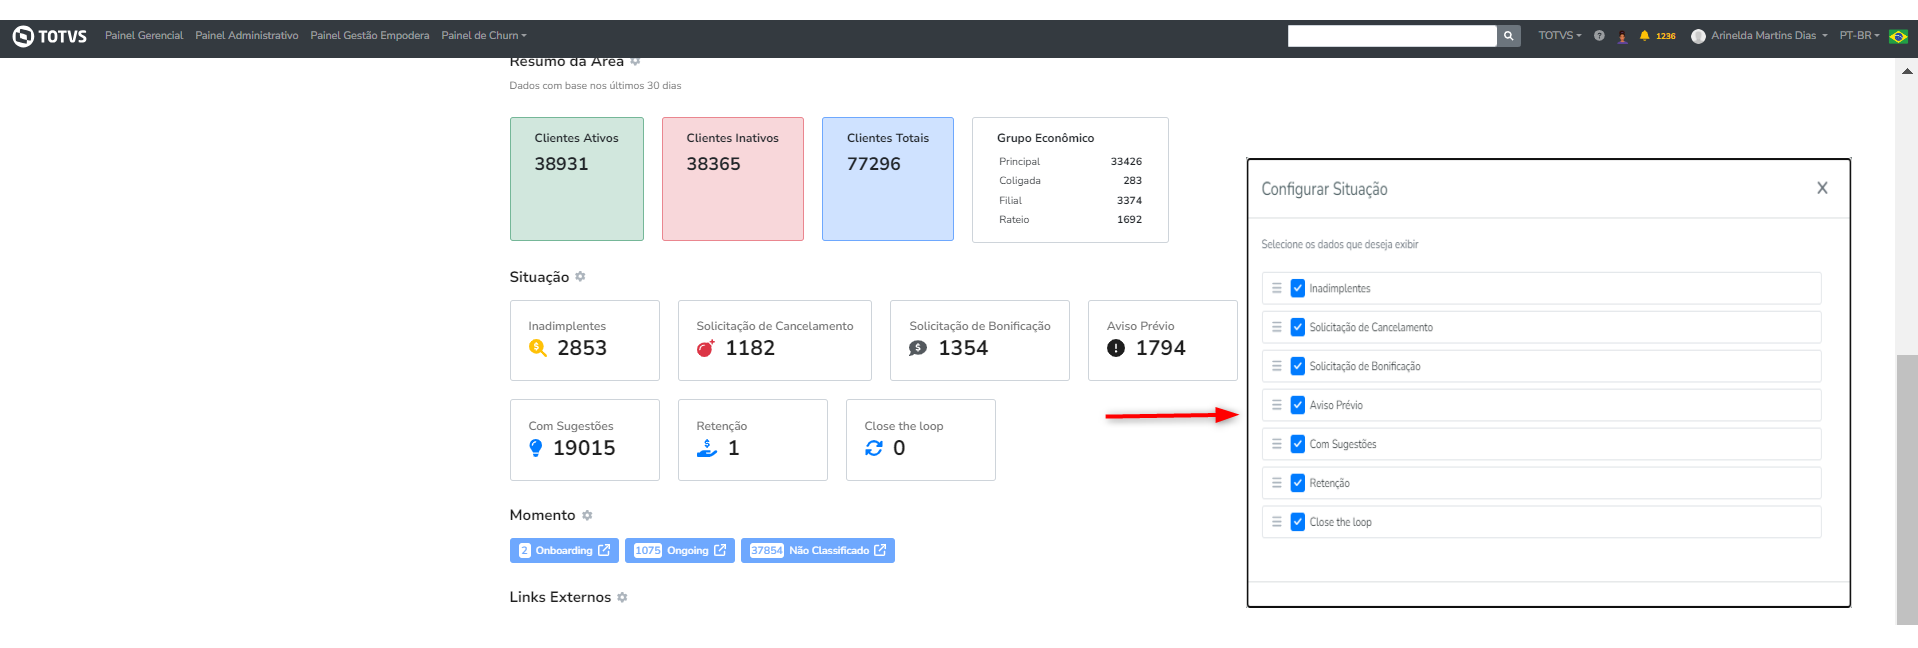Toggle the Aviso Prévio checkbox
Viewport: 1918px width, 648px height.
click(x=1298, y=405)
